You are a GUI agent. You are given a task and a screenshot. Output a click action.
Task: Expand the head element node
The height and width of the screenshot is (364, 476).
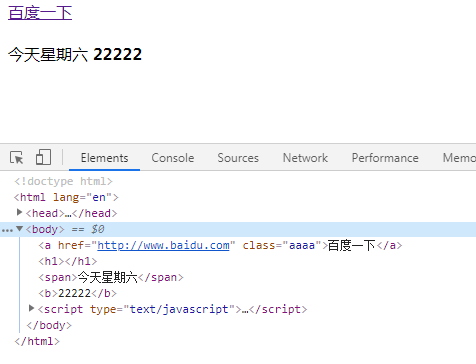tap(19, 212)
